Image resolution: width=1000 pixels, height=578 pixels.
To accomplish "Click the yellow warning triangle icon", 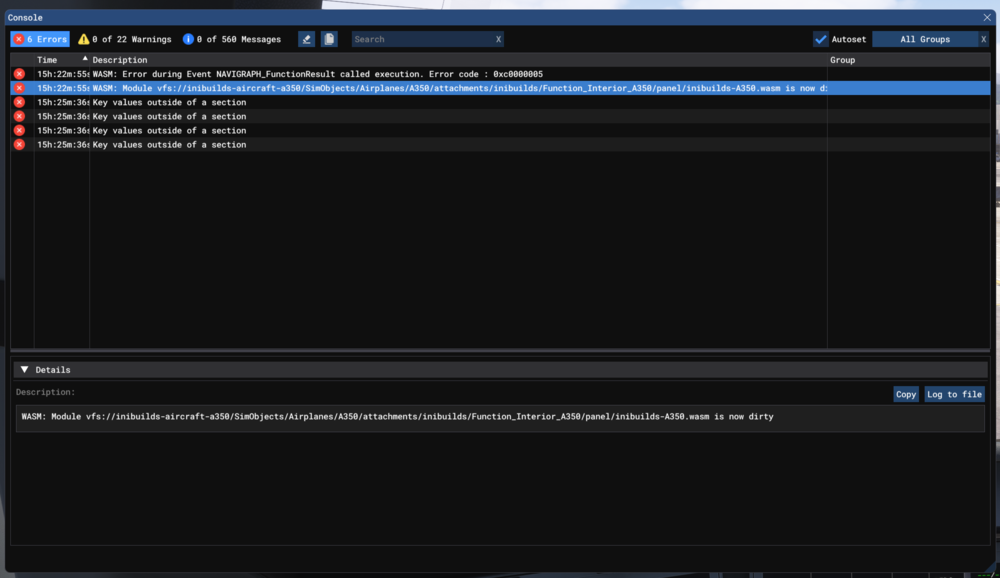I will 84,39.
